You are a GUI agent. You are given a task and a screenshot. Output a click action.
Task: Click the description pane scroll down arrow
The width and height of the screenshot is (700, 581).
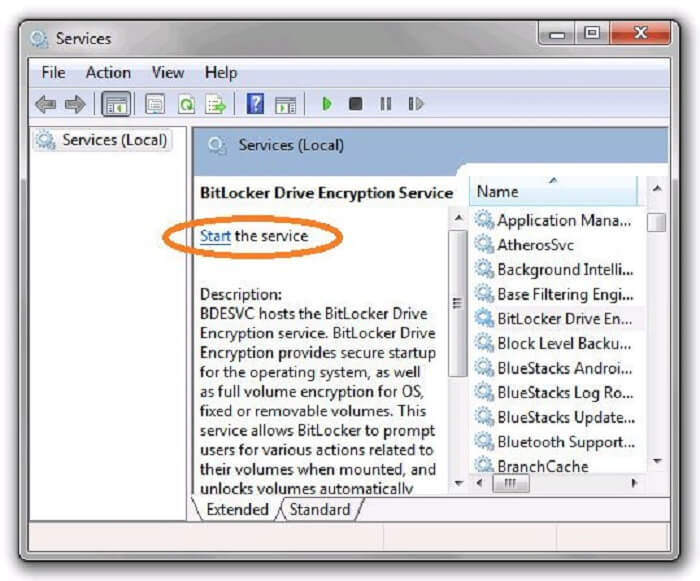tap(458, 483)
